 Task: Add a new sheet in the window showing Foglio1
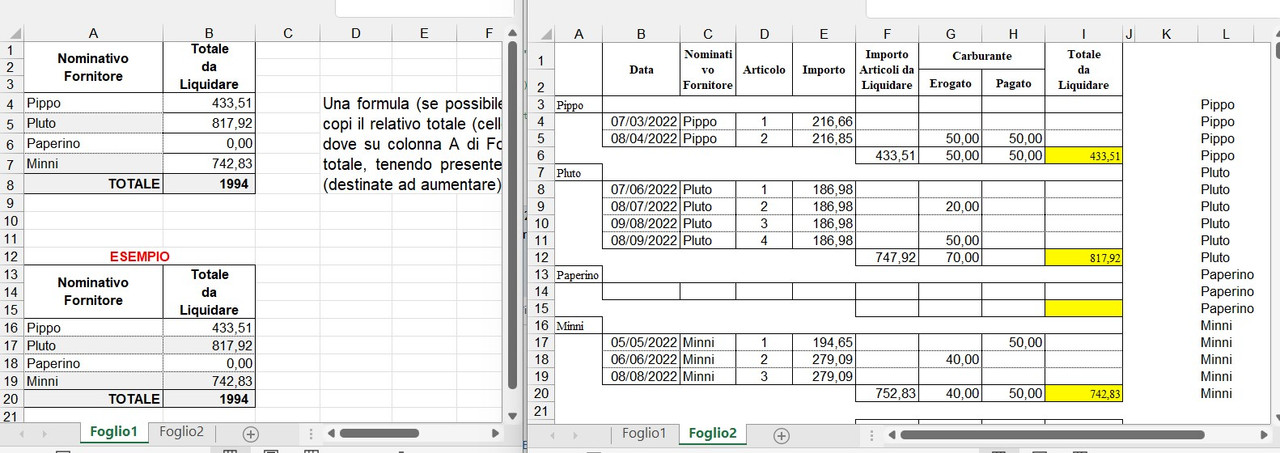[251, 434]
